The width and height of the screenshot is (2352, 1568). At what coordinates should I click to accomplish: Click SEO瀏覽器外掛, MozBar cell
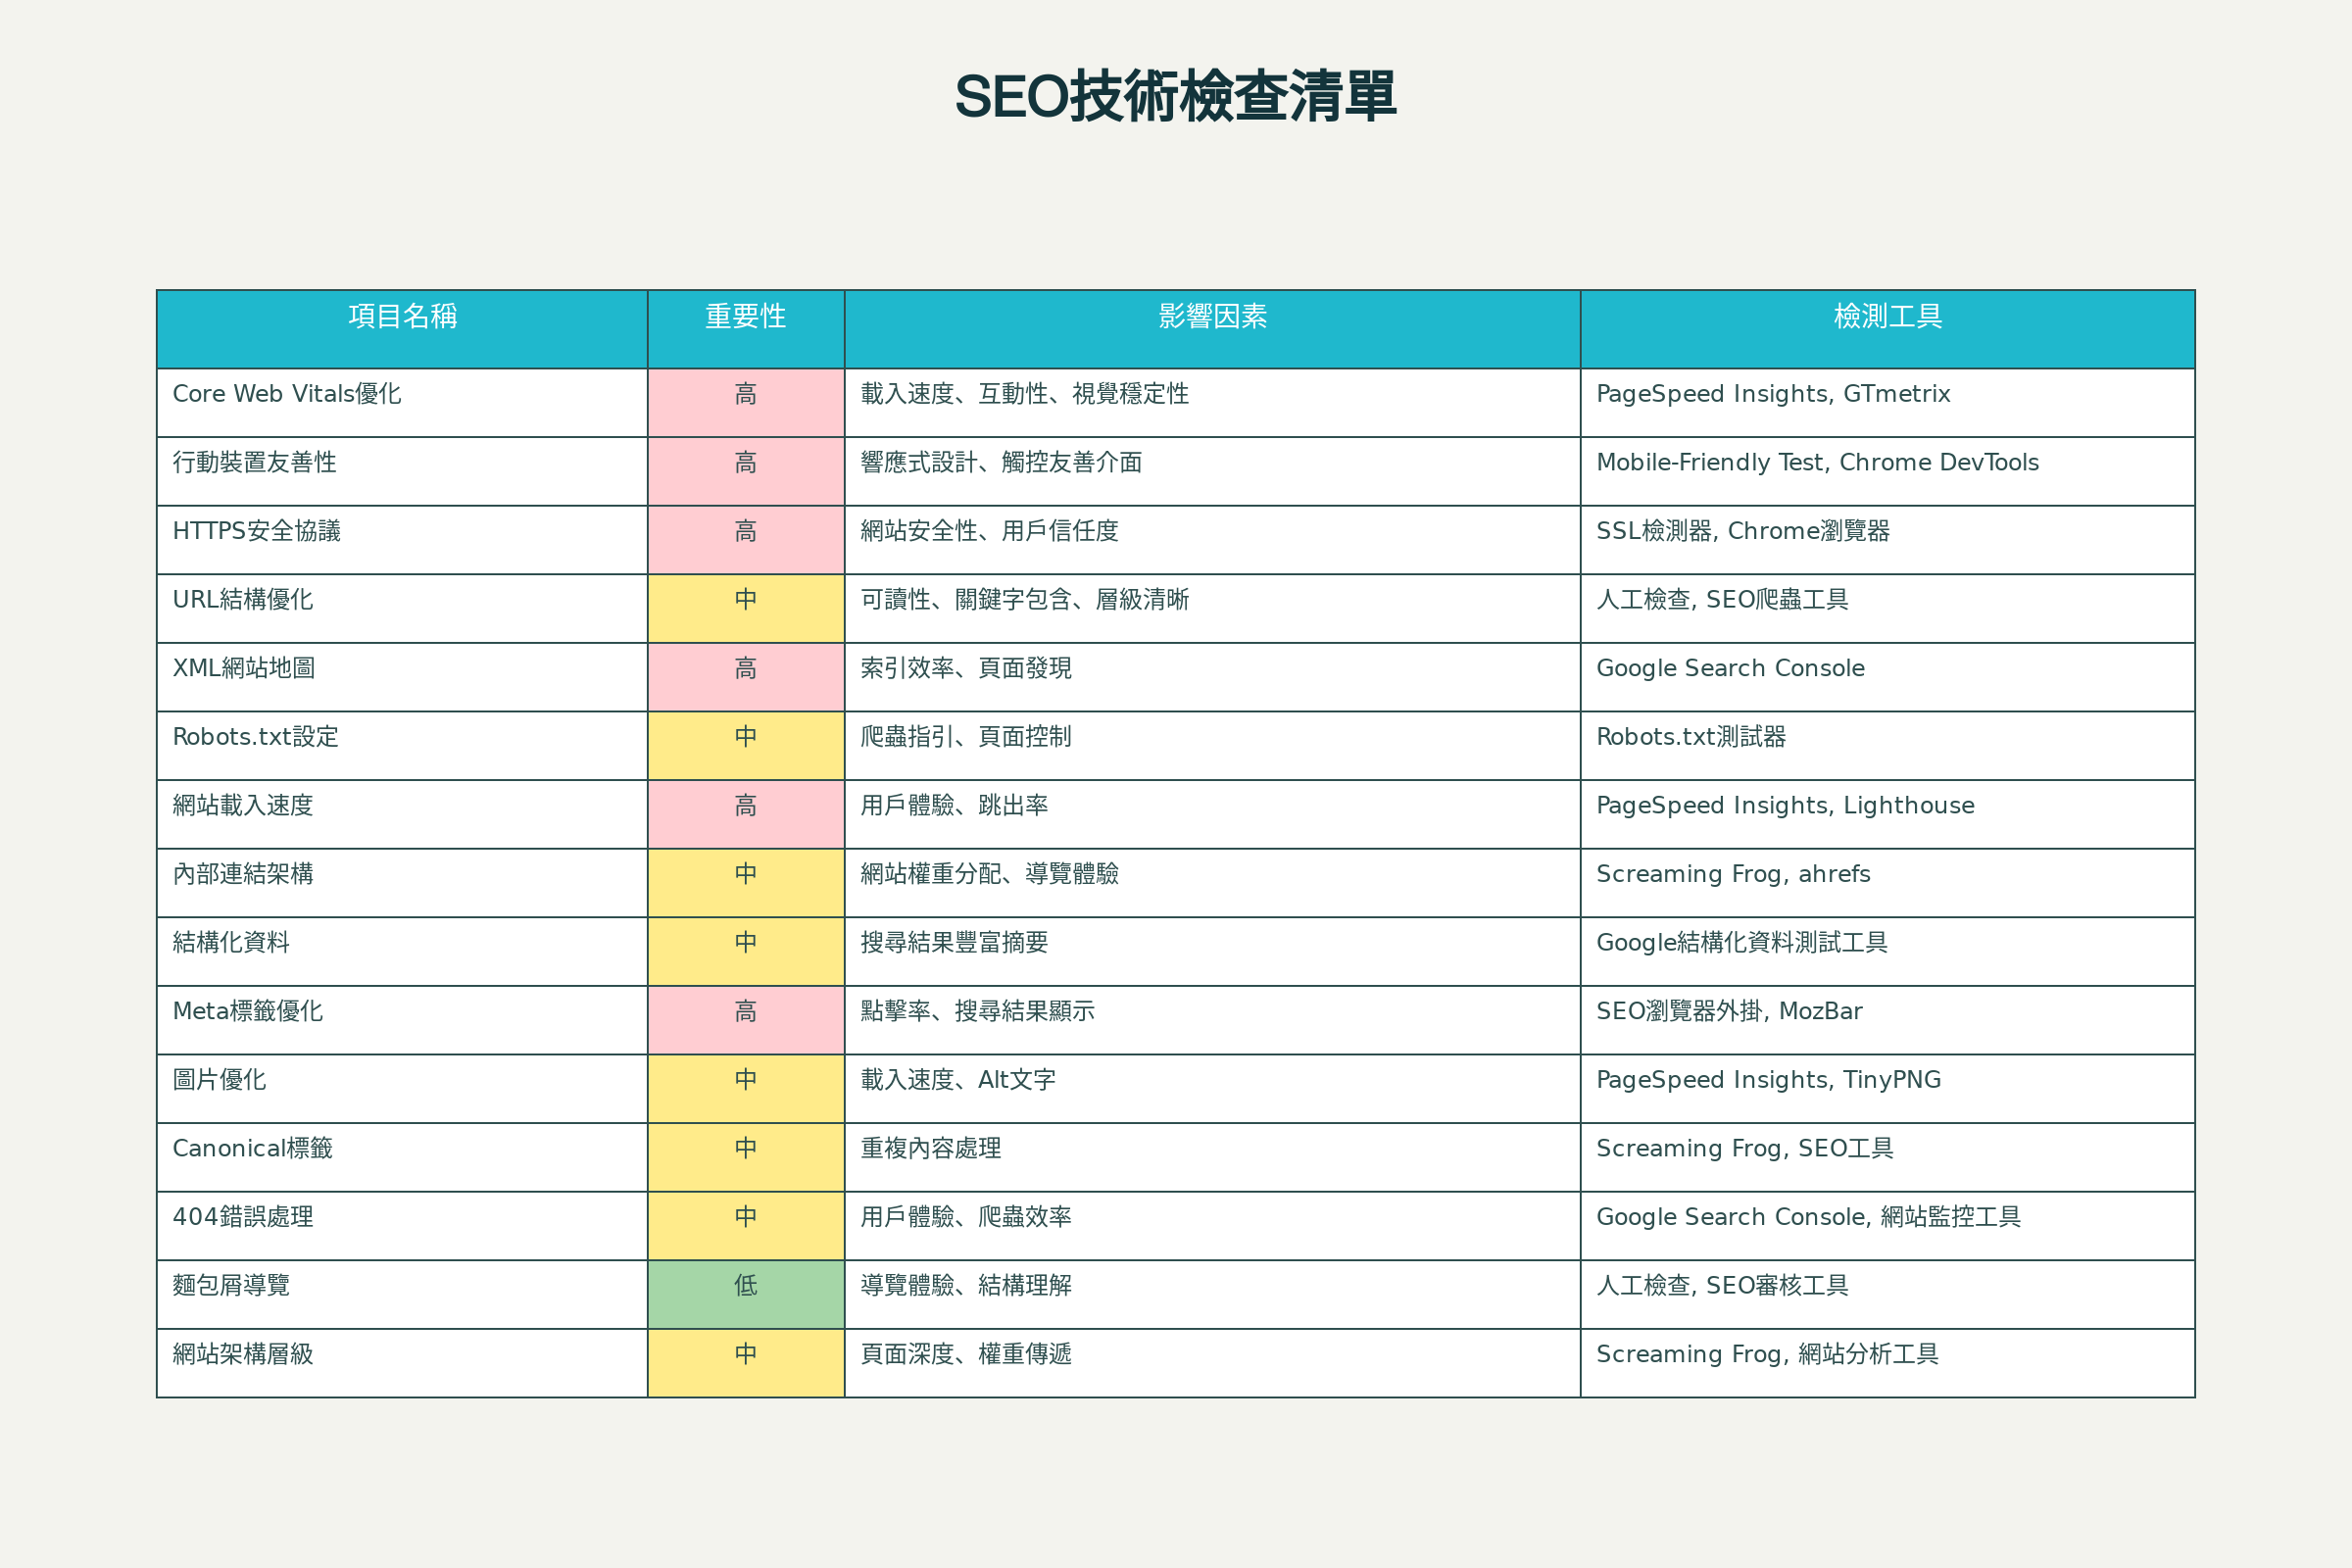point(1888,1020)
